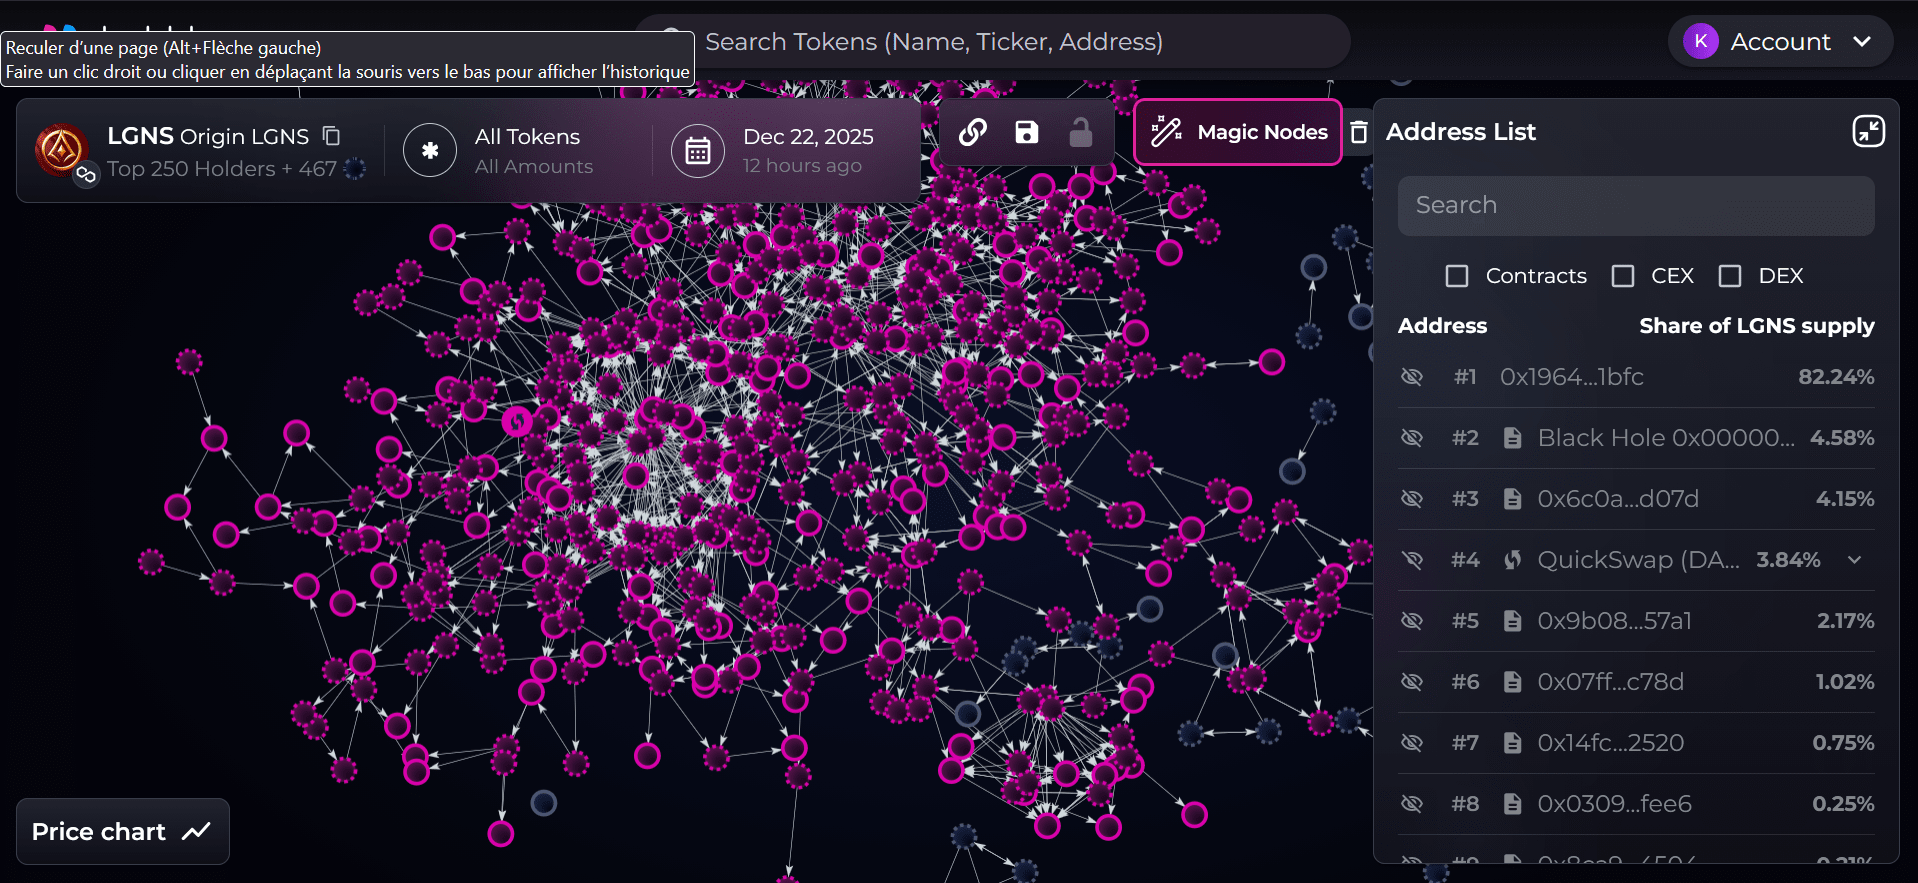Save the current bubble map

point(1027,132)
